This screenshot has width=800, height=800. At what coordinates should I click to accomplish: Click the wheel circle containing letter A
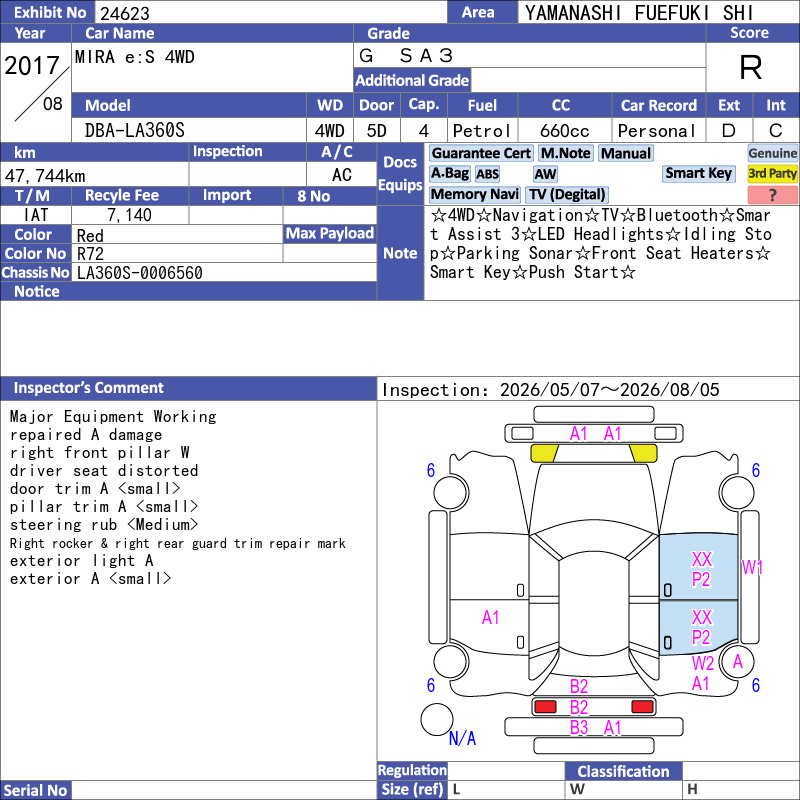click(737, 662)
